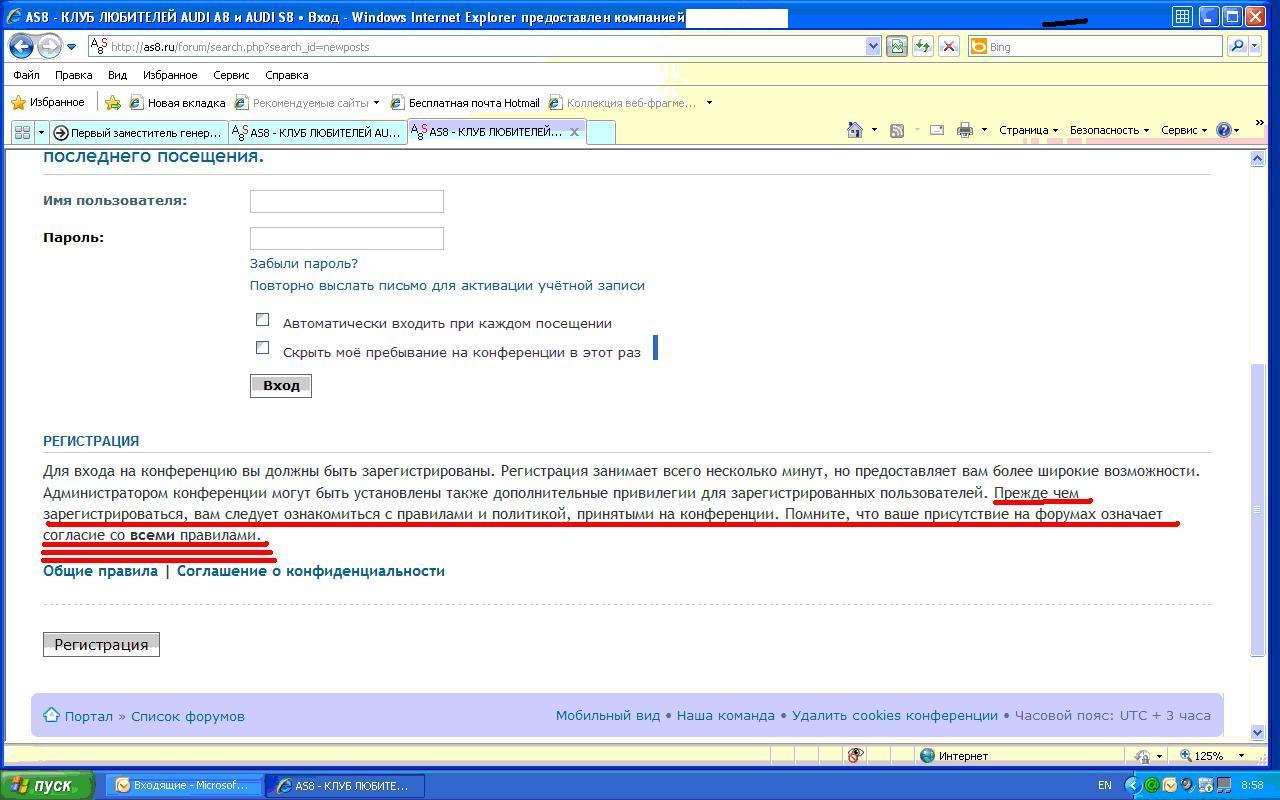This screenshot has width=1280, height=800.
Task: Enable 'Автоматически входить при каждом посещении' checkbox
Action: click(x=262, y=320)
